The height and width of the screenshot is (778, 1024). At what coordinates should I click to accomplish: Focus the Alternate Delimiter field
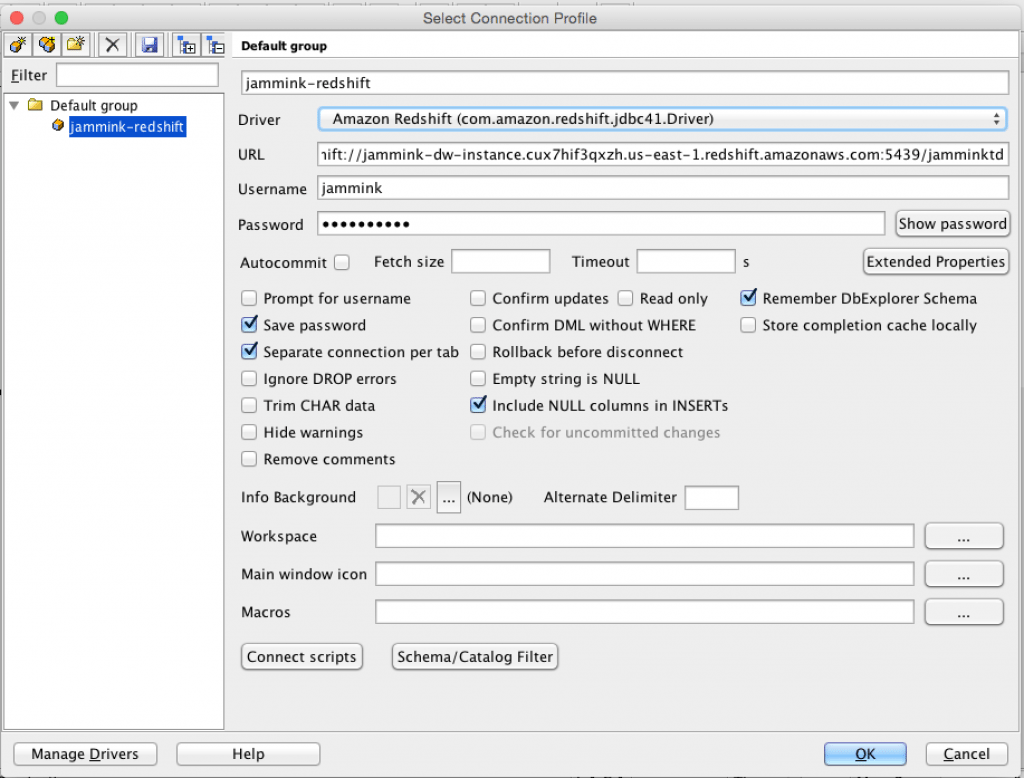[712, 498]
